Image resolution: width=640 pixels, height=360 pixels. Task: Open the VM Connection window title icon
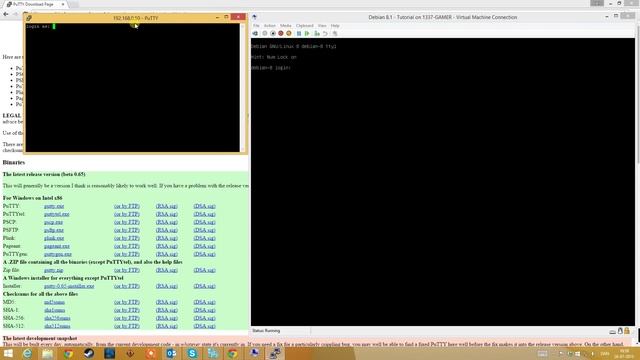pyautogui.click(x=254, y=17)
